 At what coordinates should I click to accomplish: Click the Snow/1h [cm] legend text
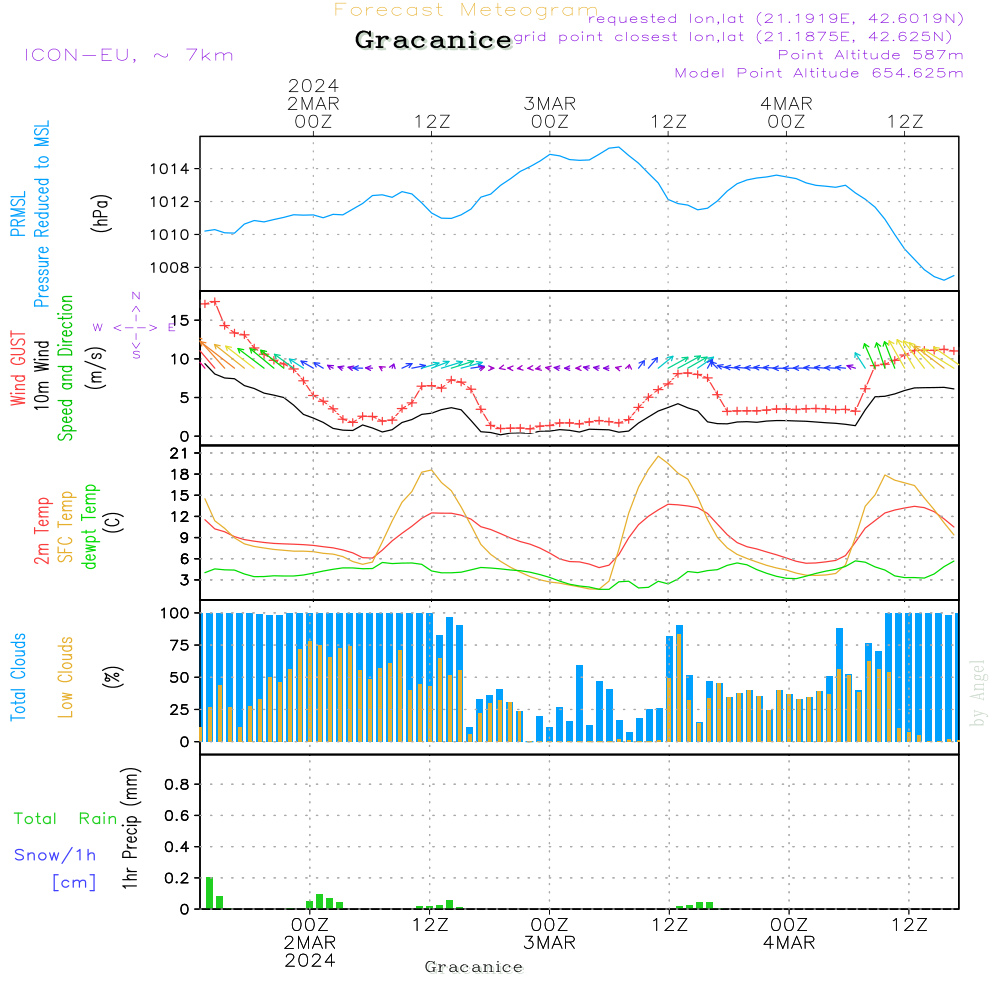(x=55, y=868)
